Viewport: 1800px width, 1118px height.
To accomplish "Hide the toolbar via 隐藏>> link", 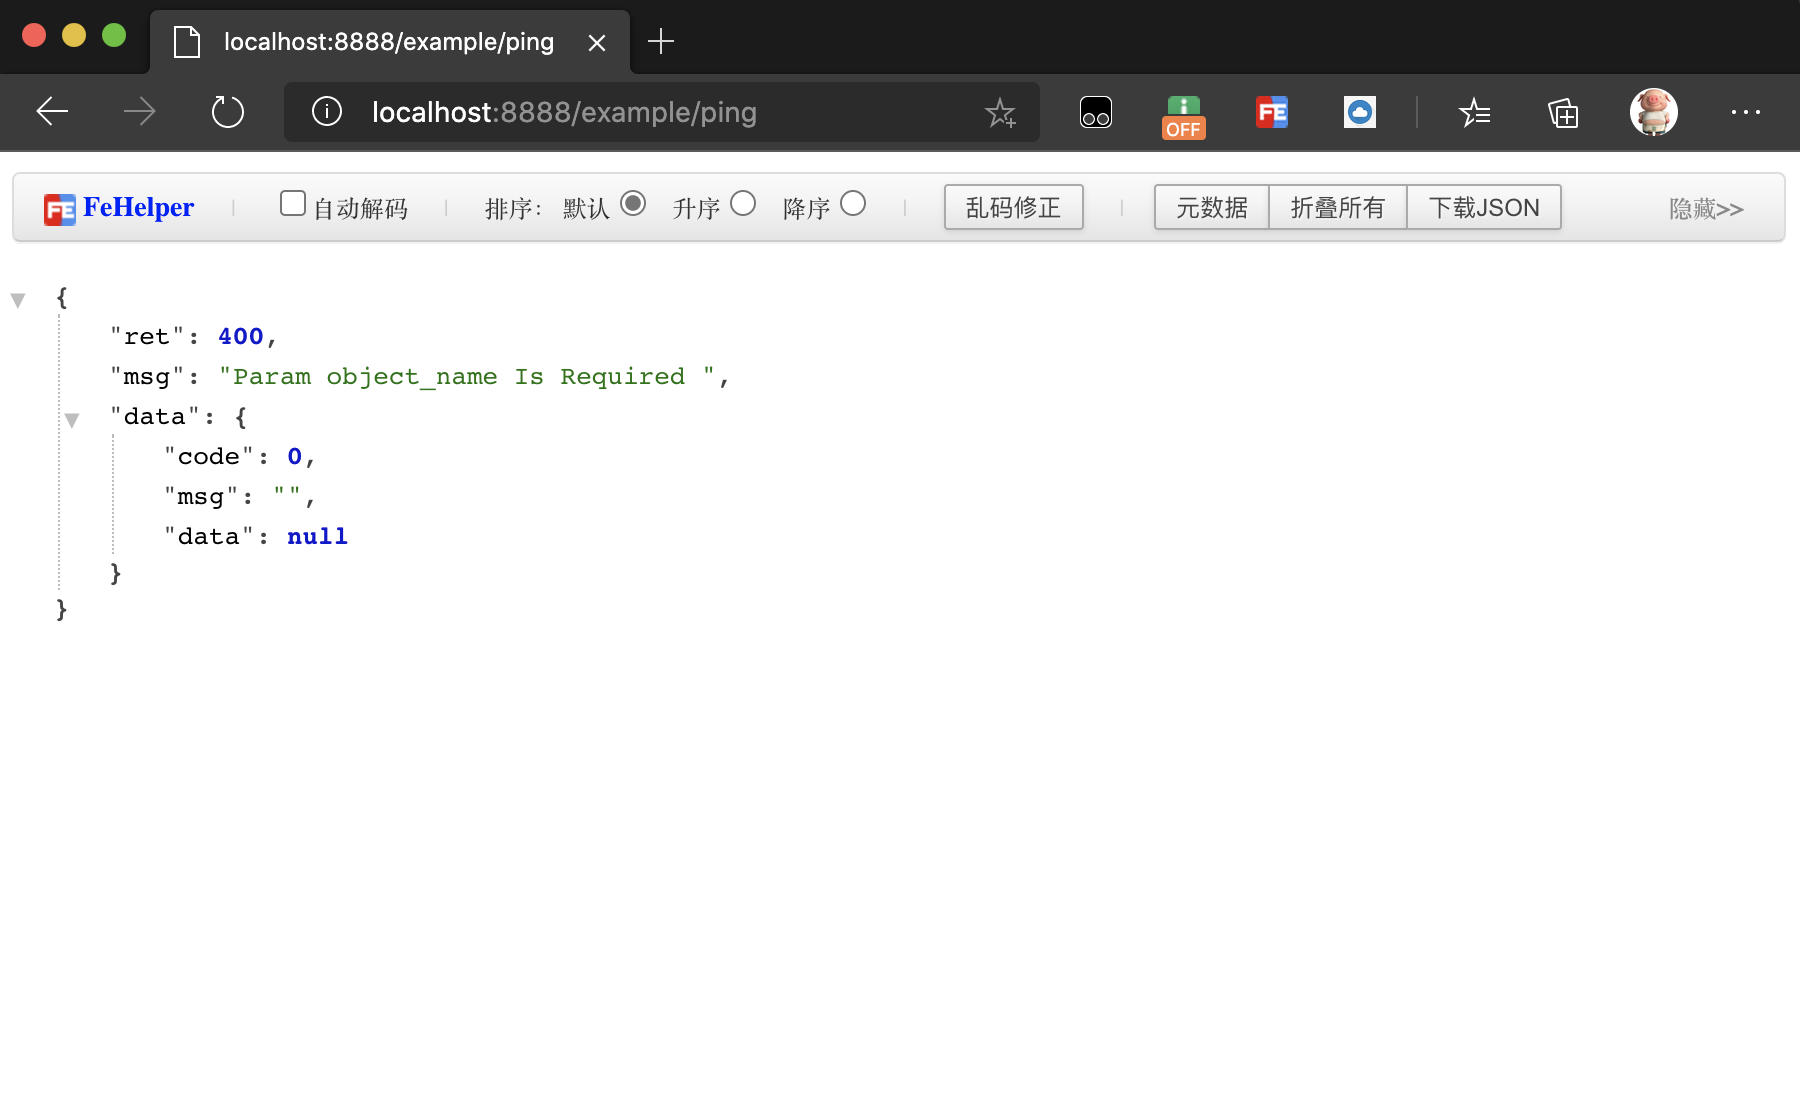I will tap(1706, 208).
